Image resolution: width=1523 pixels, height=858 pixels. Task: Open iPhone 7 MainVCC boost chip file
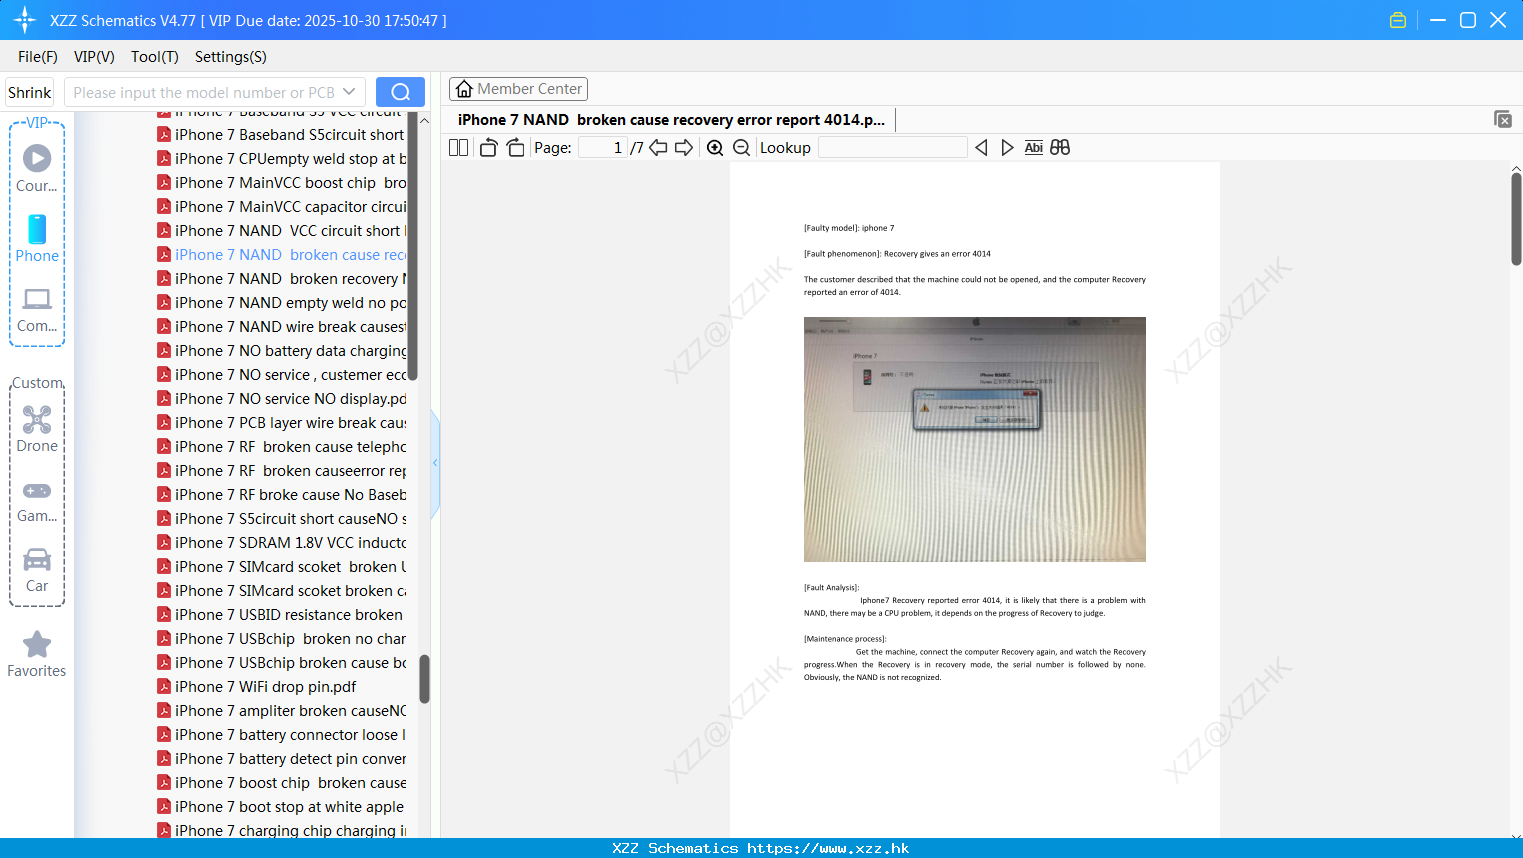(x=282, y=183)
